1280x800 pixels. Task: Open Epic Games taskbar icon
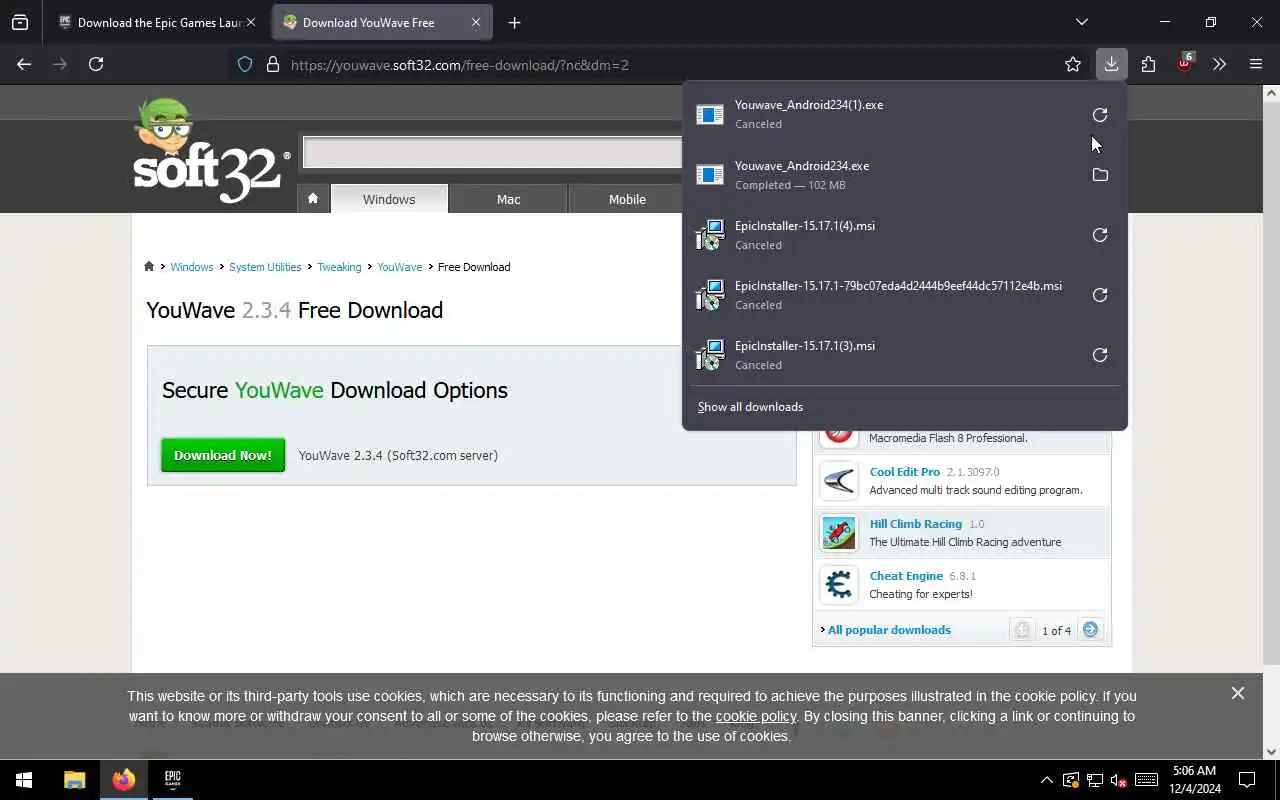tap(173, 780)
